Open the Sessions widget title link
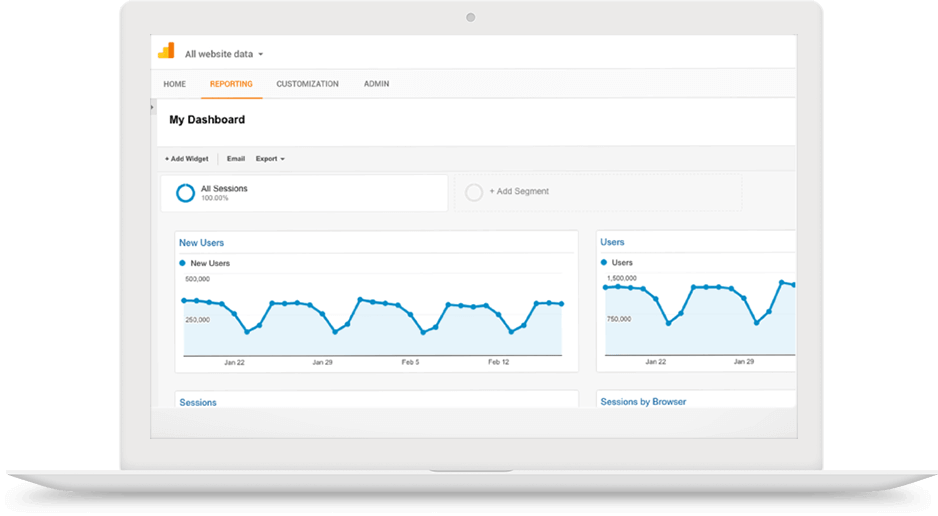The height and width of the screenshot is (516, 938). tap(198, 402)
